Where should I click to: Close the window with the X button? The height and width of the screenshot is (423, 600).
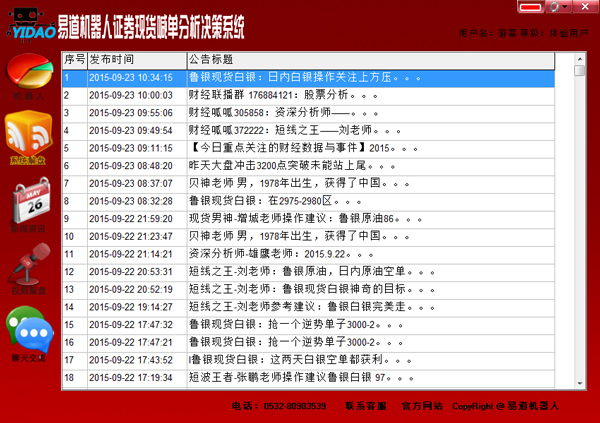[x=585, y=7]
